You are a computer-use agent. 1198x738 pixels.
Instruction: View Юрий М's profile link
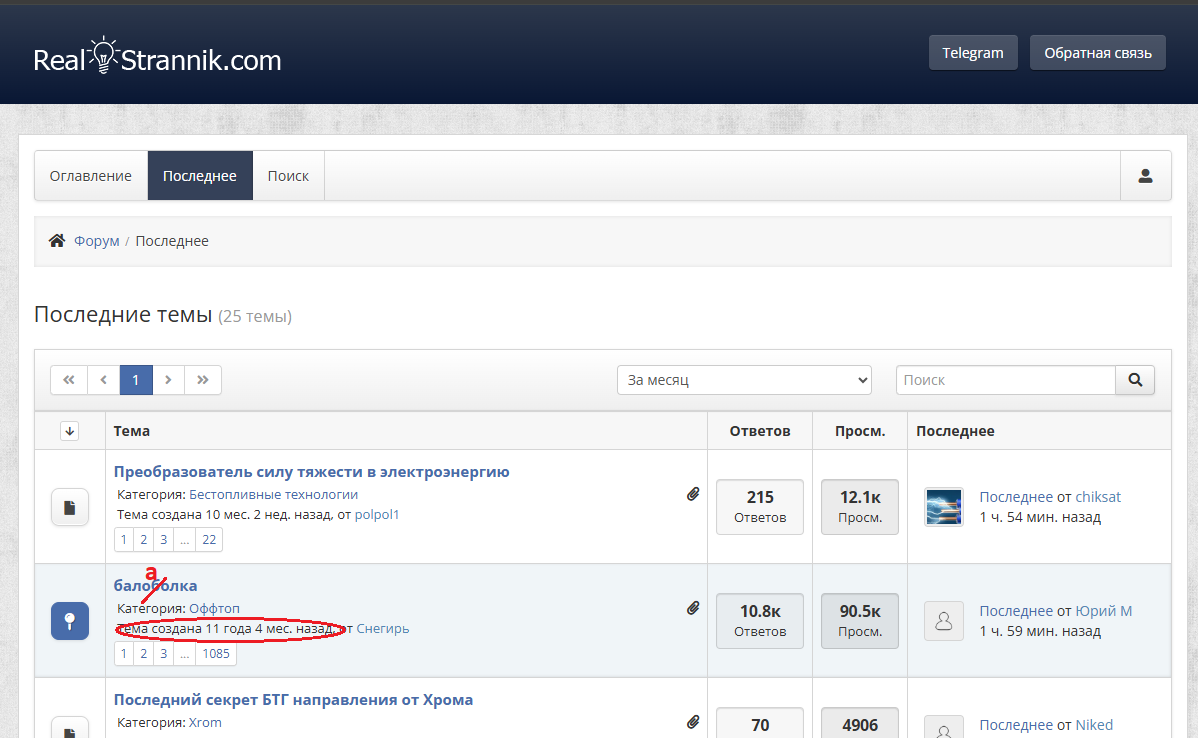tap(1104, 610)
